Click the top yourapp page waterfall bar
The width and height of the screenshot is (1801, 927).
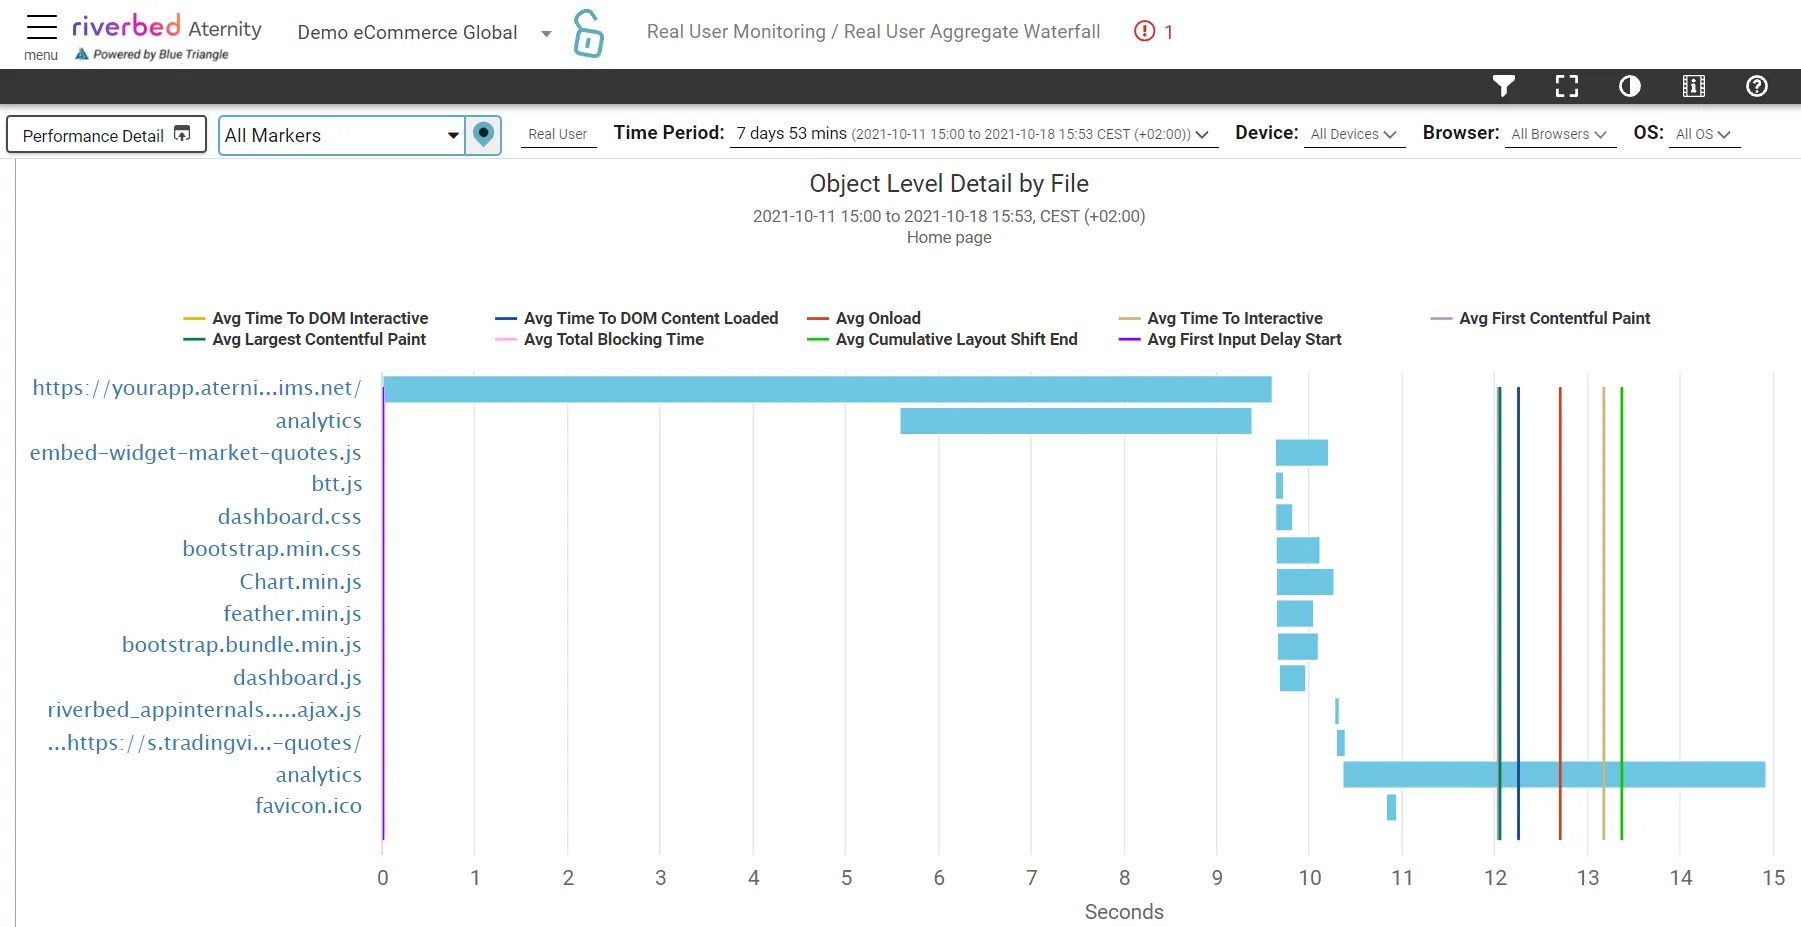827,389
